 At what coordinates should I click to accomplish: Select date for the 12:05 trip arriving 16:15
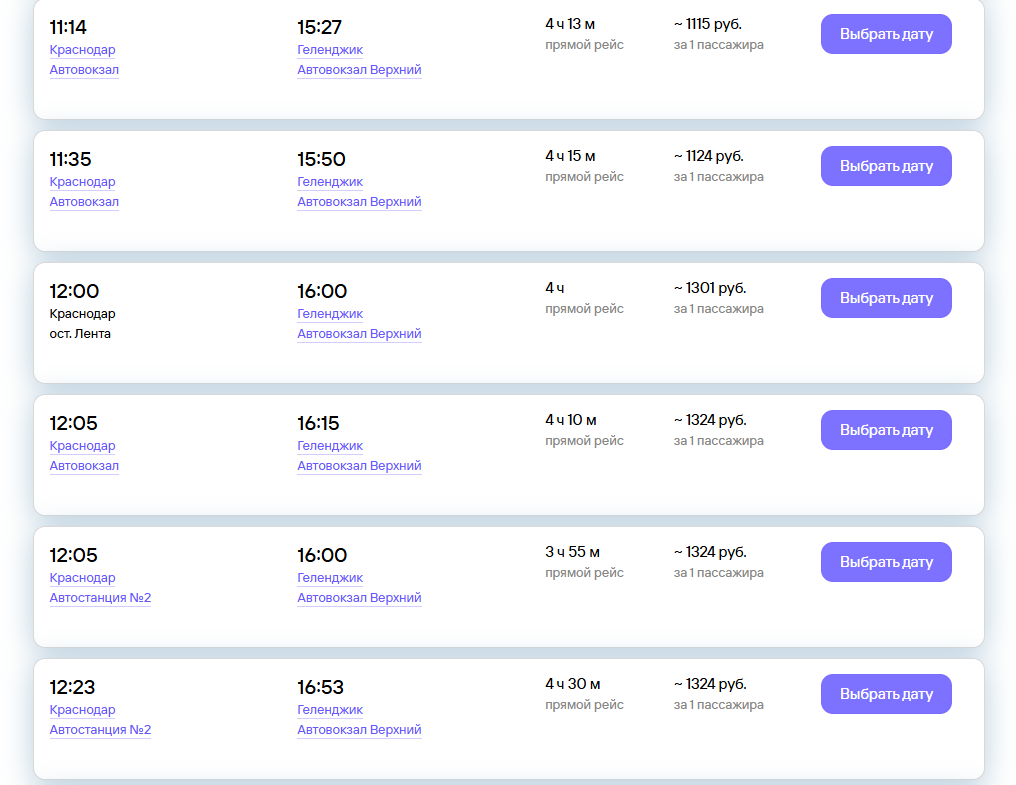pyautogui.click(x=885, y=430)
